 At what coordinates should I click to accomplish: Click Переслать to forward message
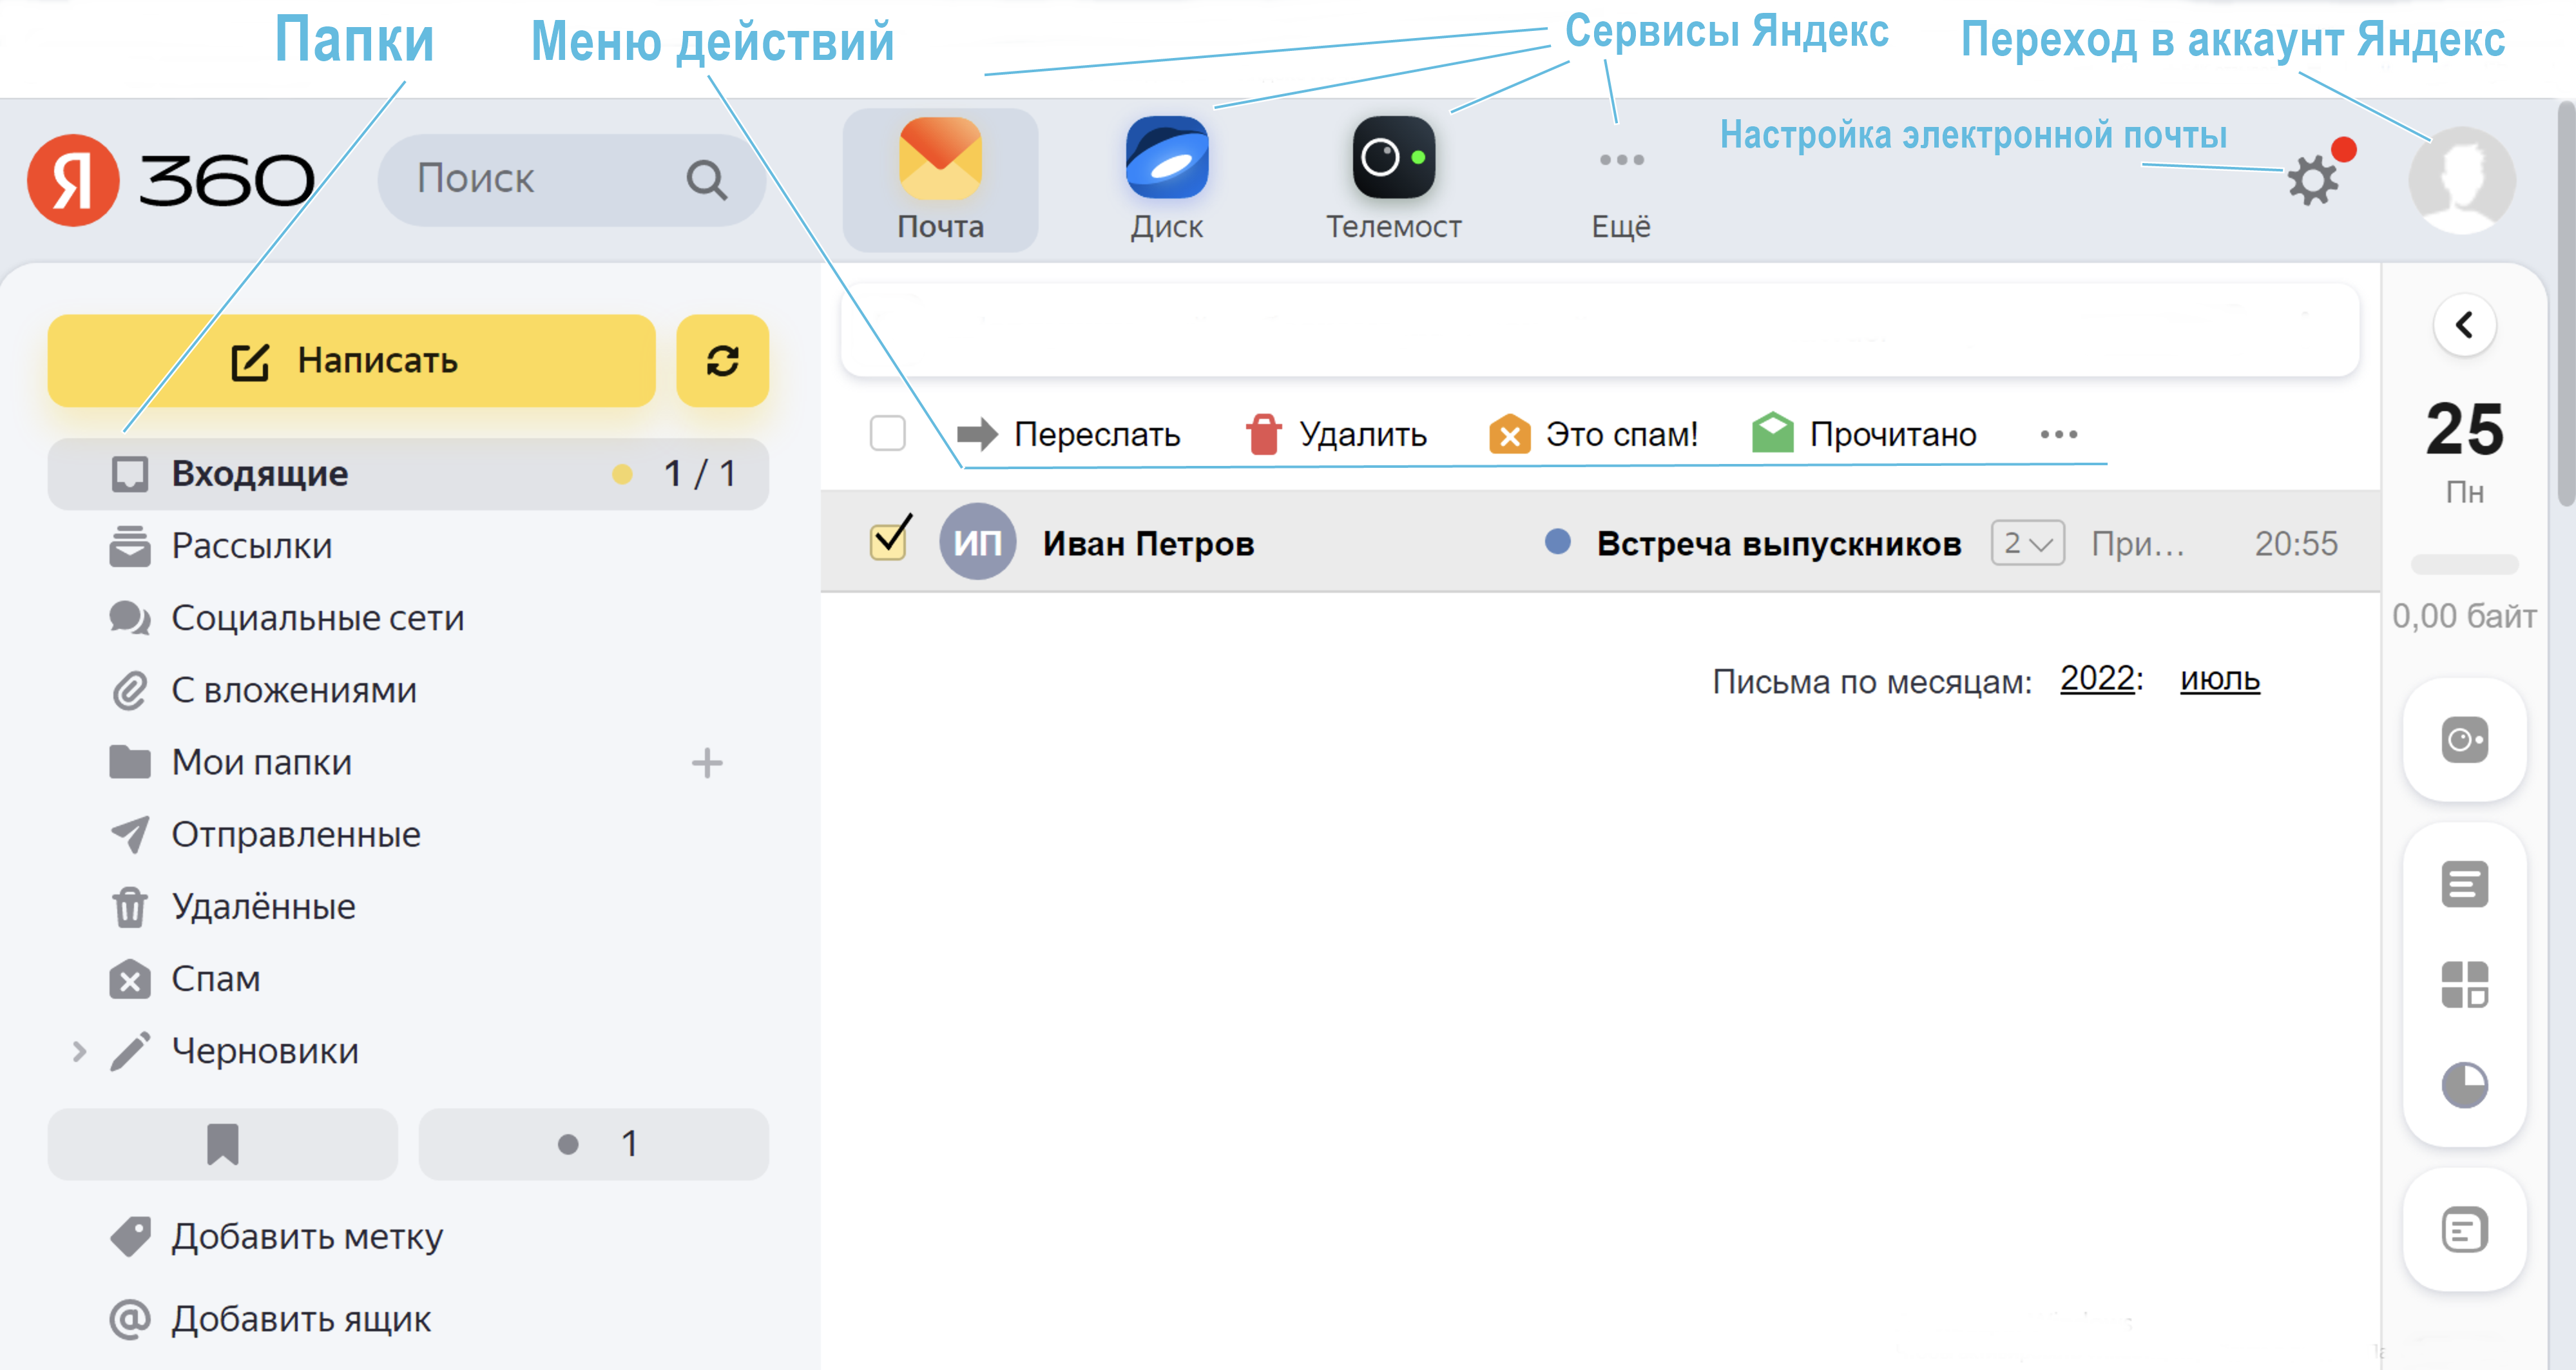(1068, 434)
